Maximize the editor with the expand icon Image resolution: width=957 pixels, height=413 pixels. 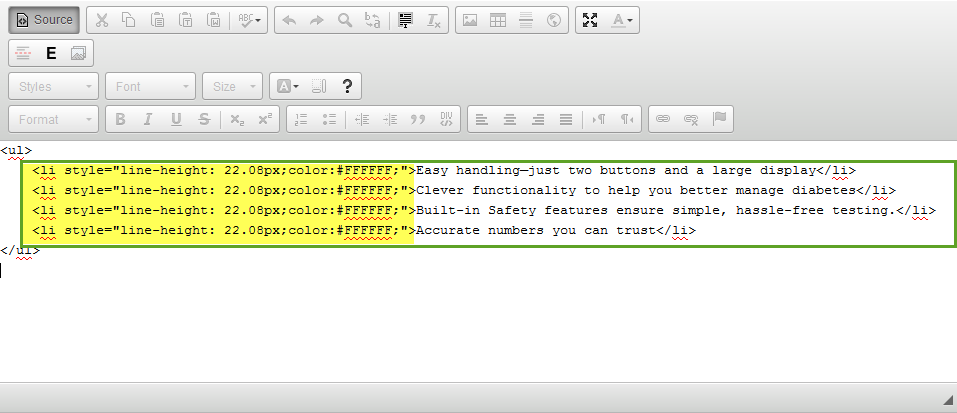tap(590, 20)
